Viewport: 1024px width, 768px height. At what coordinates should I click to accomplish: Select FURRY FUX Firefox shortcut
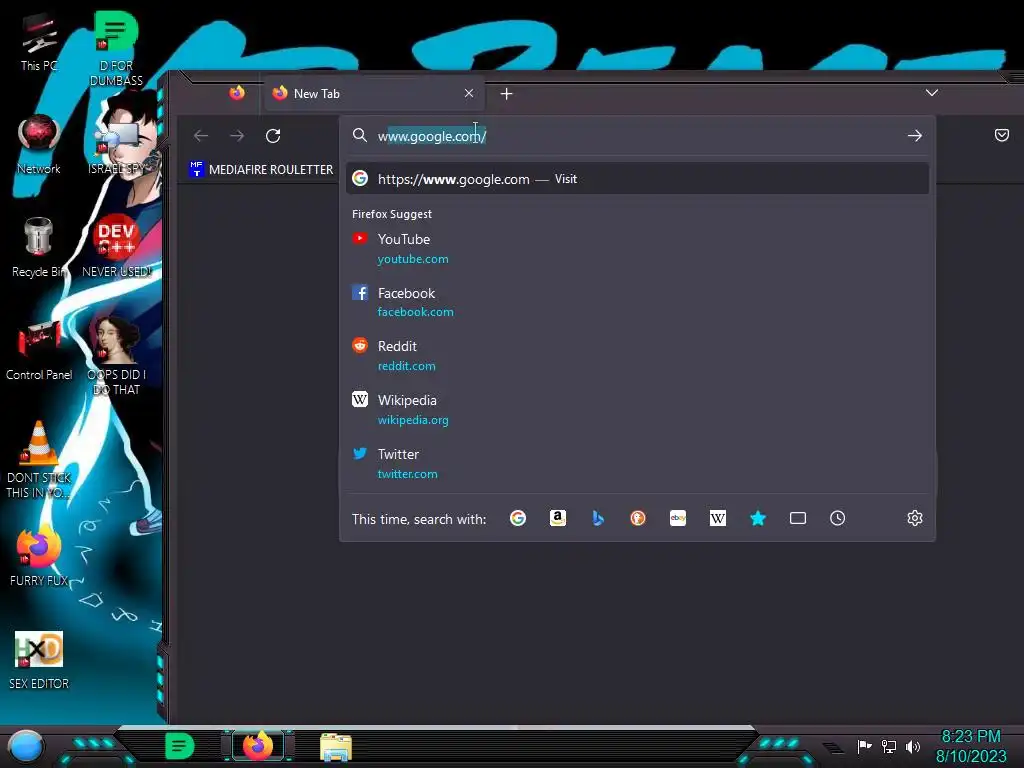click(x=39, y=556)
